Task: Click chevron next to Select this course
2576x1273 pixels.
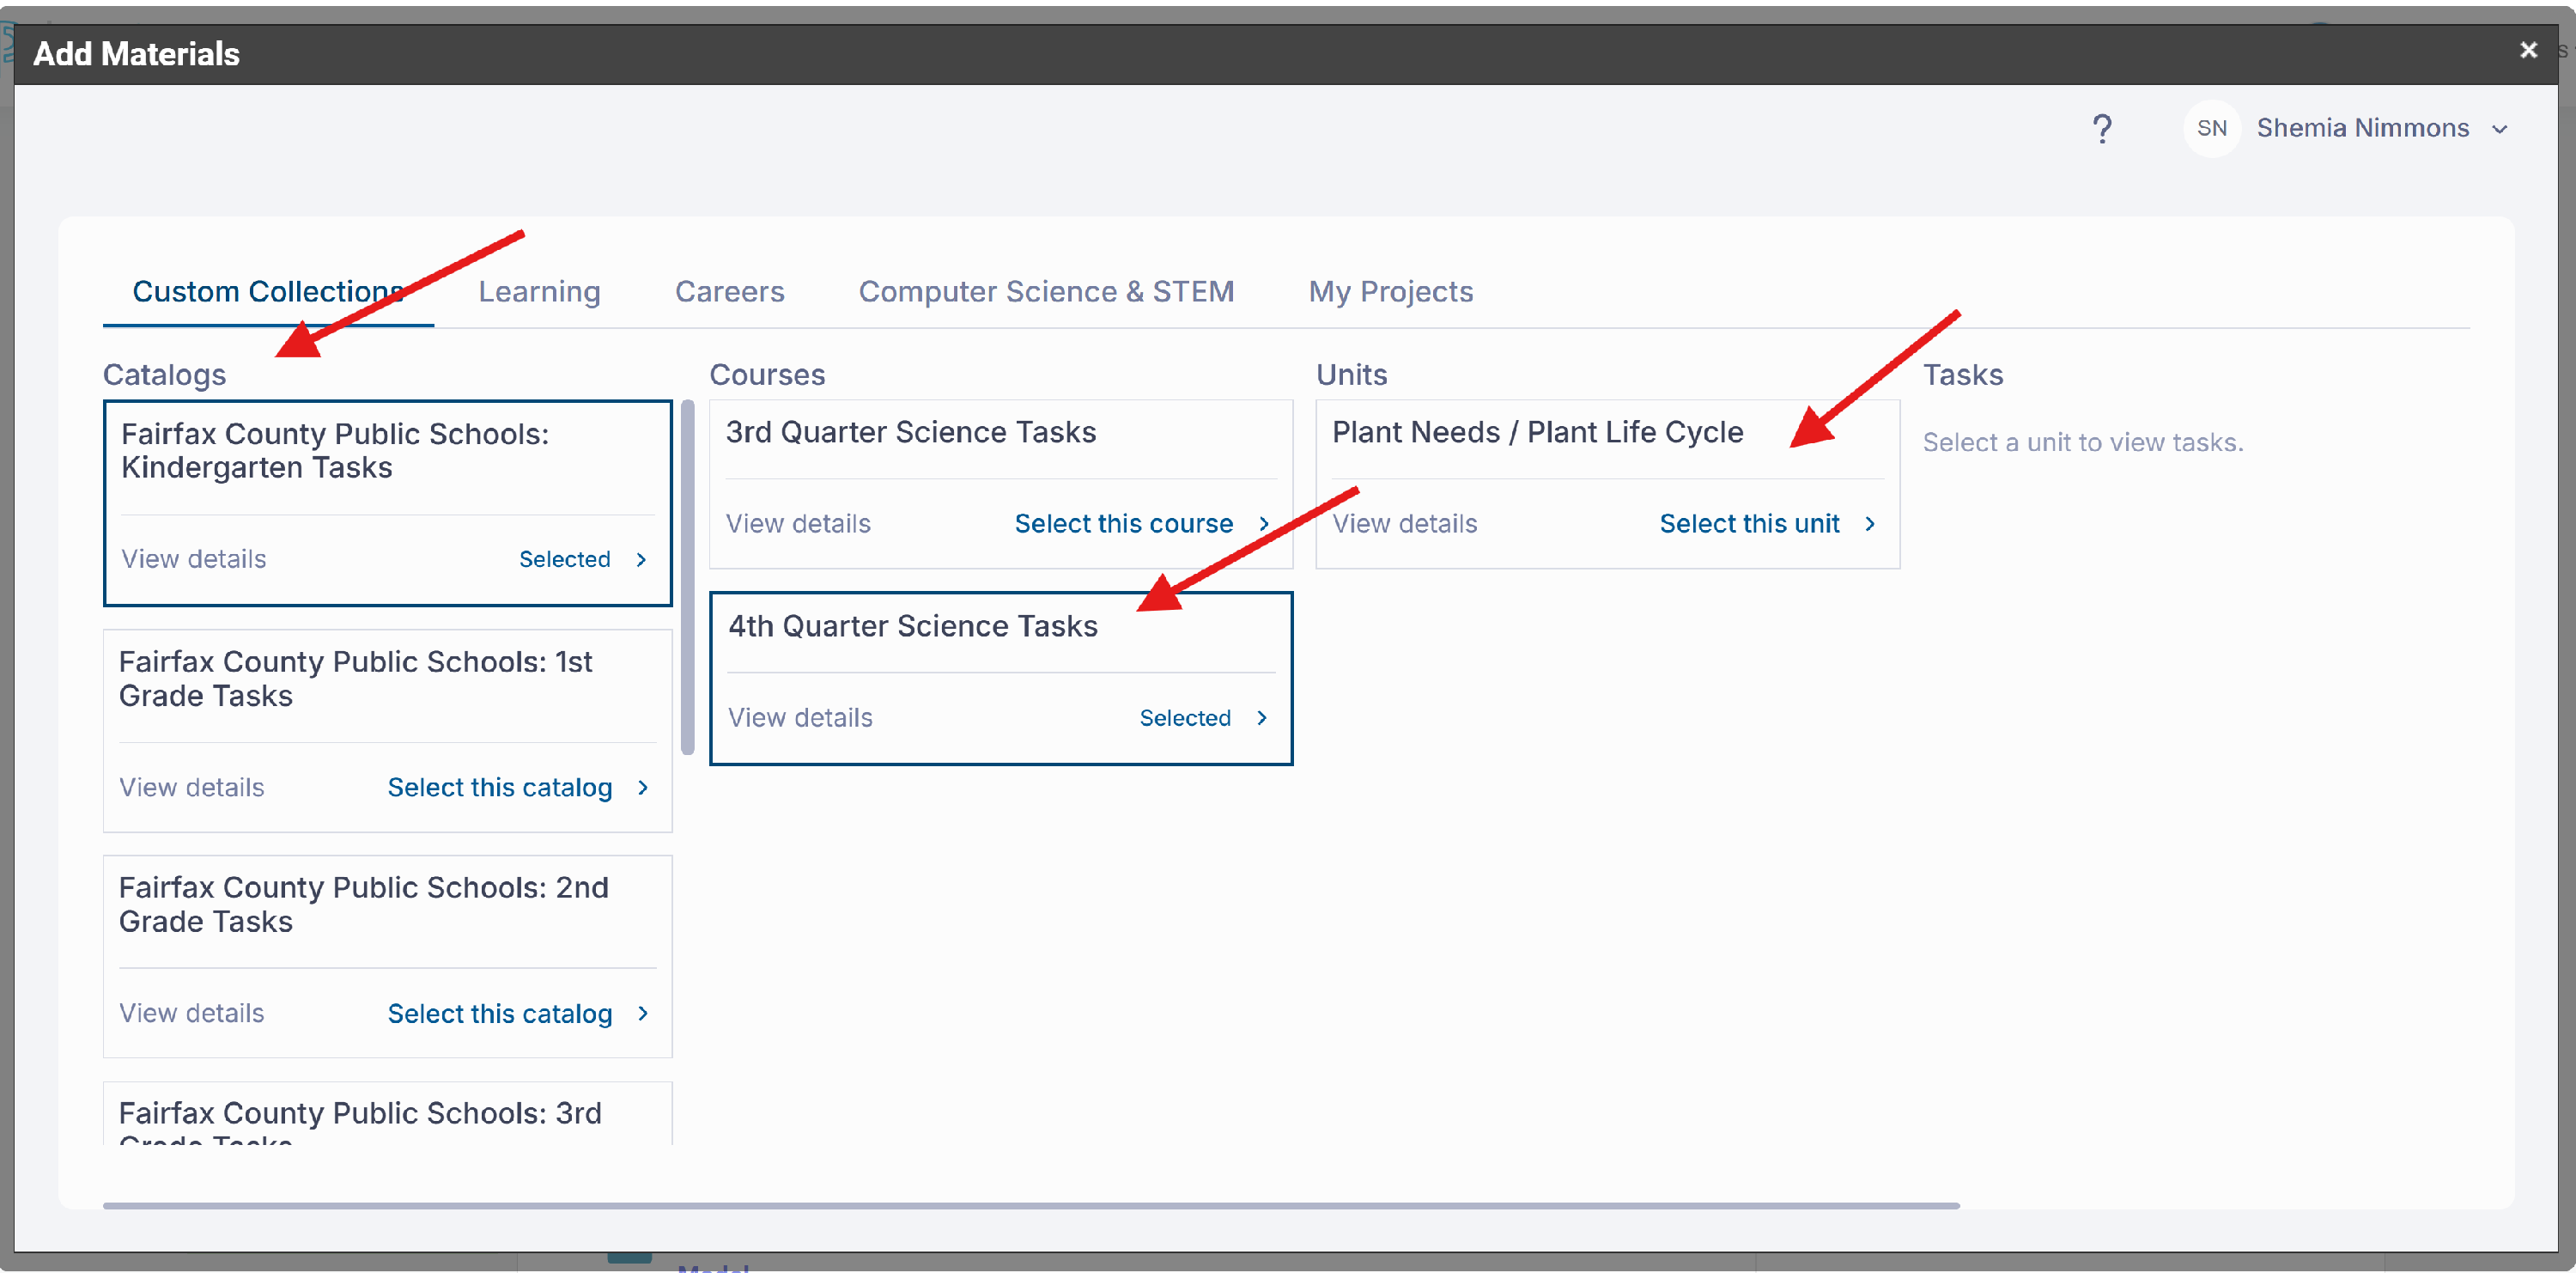Action: point(1263,523)
